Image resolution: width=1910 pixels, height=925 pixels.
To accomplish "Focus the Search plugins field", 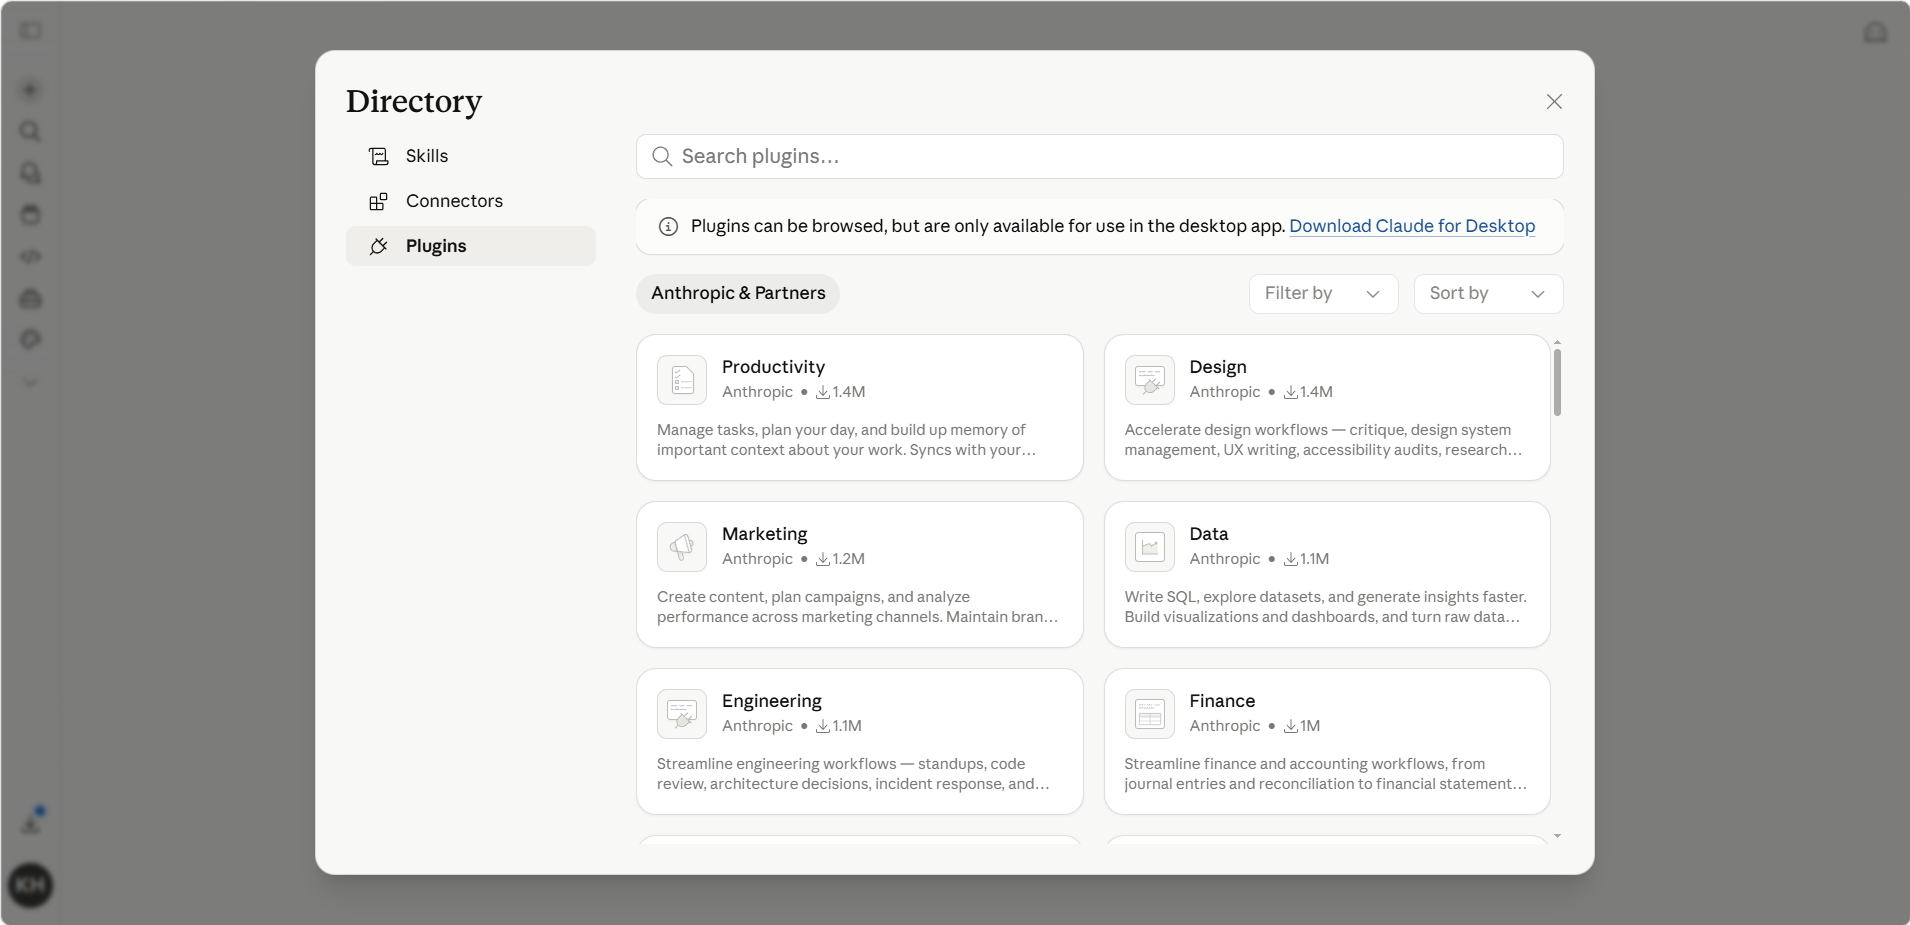I will pyautogui.click(x=1099, y=157).
